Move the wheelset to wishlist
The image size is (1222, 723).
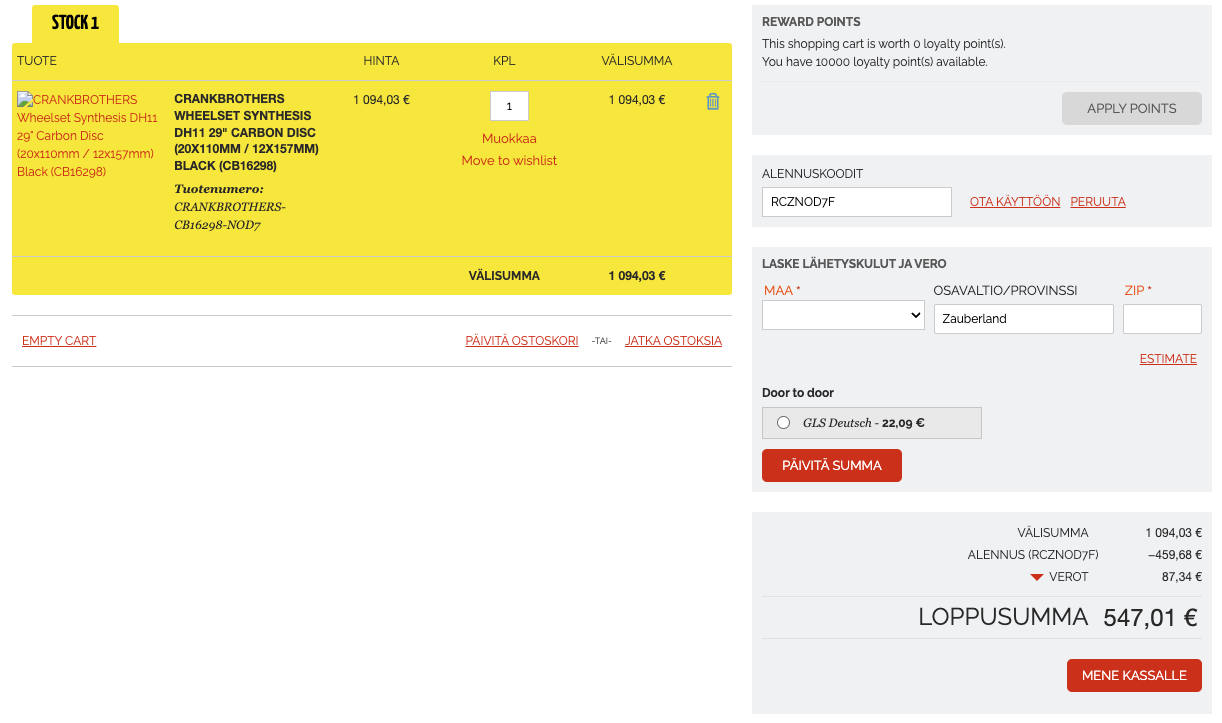point(509,161)
